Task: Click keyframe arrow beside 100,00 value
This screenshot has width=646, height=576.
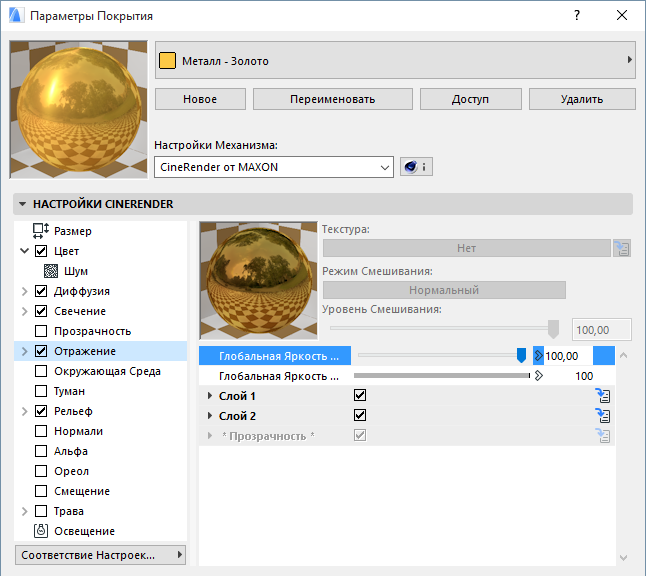Action: pos(538,356)
